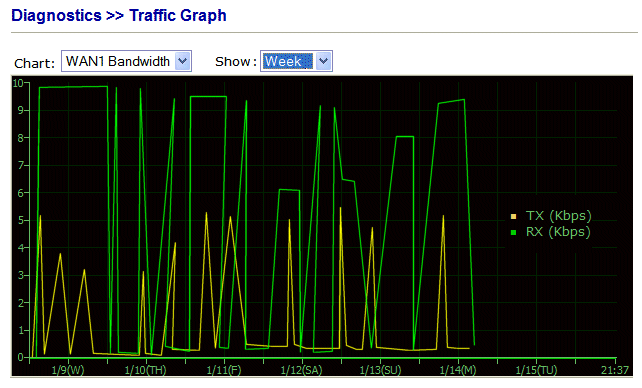Click the 1/12(SA) date axis marker

point(301,370)
